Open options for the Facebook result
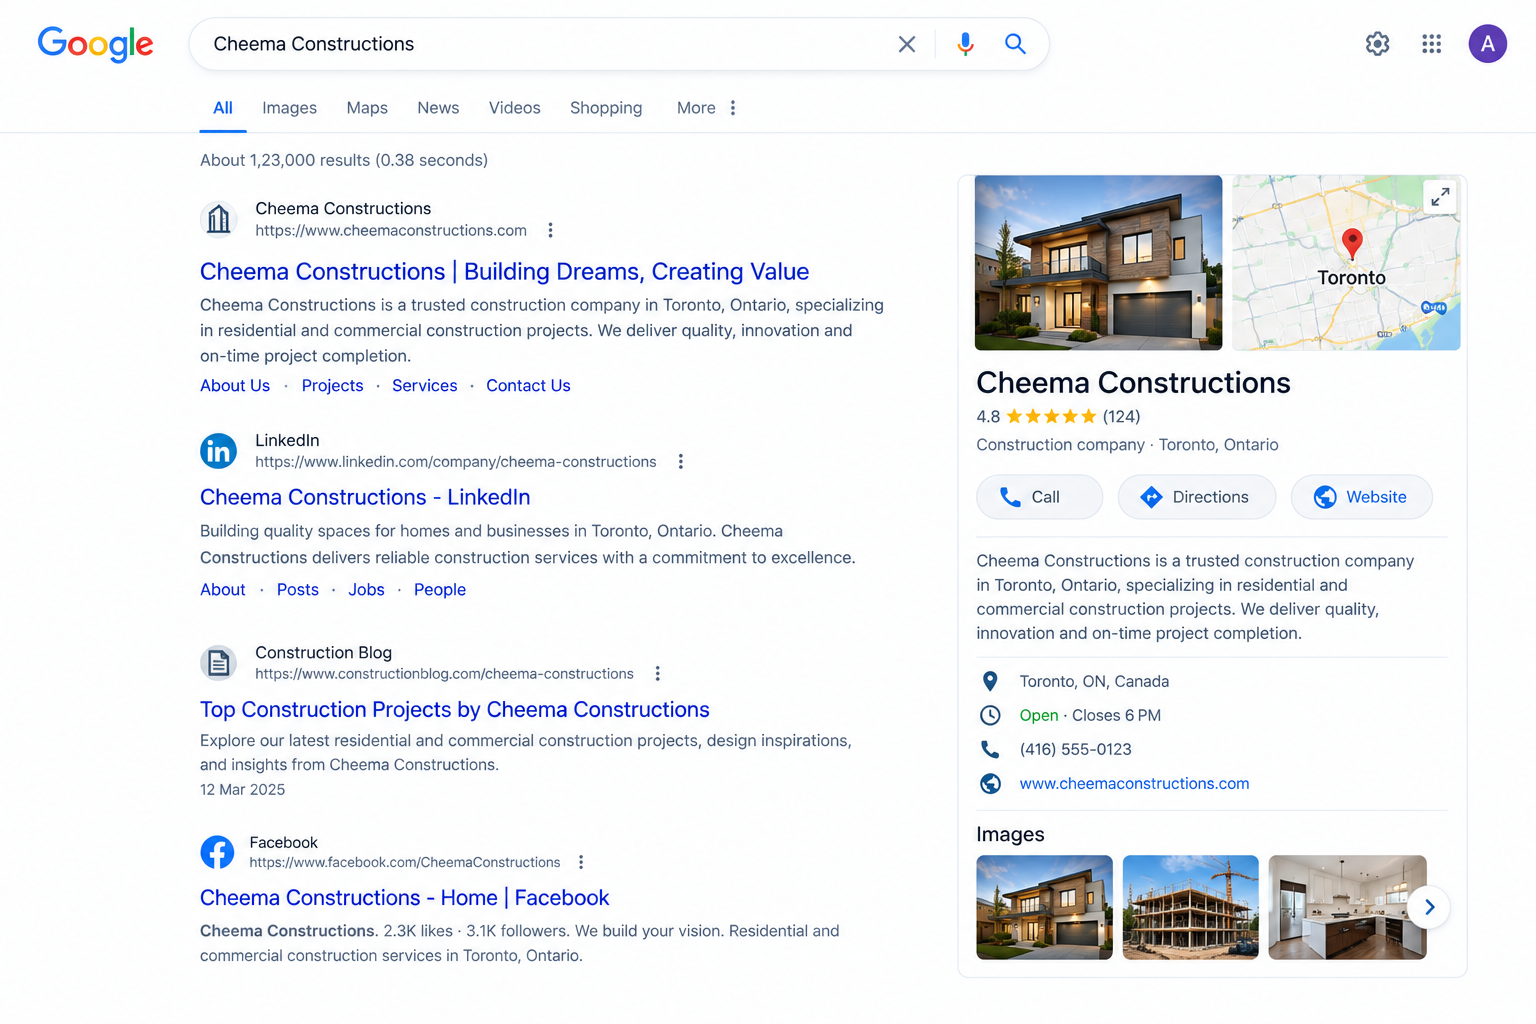Screen dimensions: 1536x1024 tap(581, 862)
